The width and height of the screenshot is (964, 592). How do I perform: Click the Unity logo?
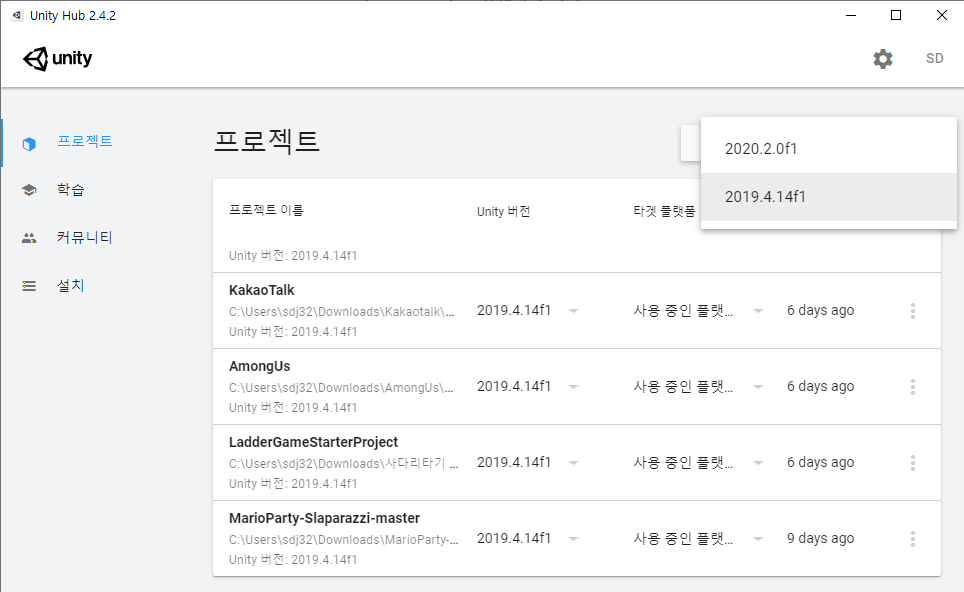[x=57, y=59]
